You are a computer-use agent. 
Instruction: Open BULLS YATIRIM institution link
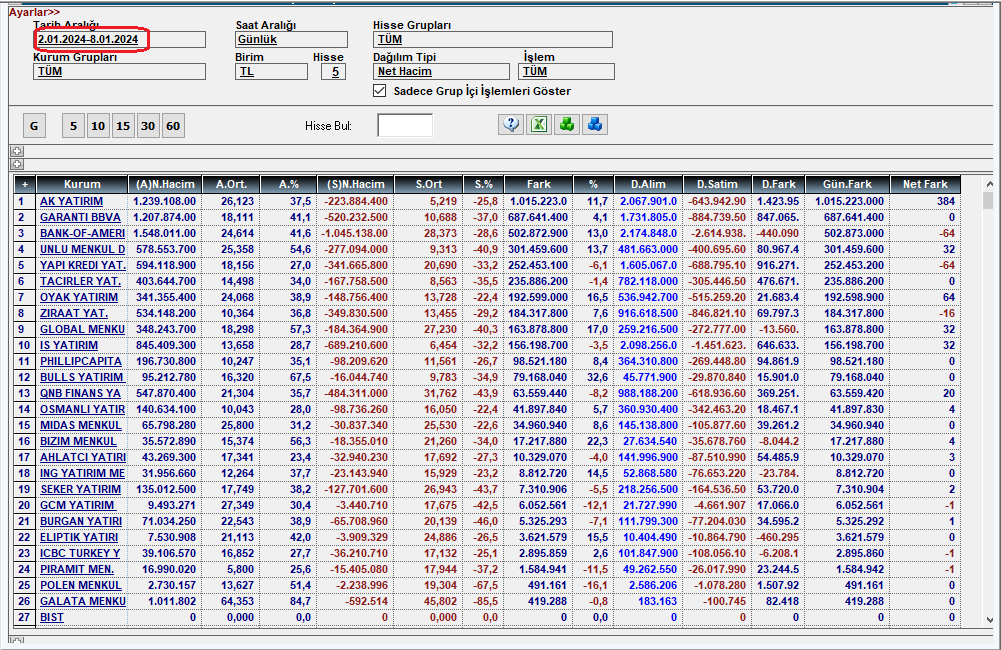[x=82, y=377]
